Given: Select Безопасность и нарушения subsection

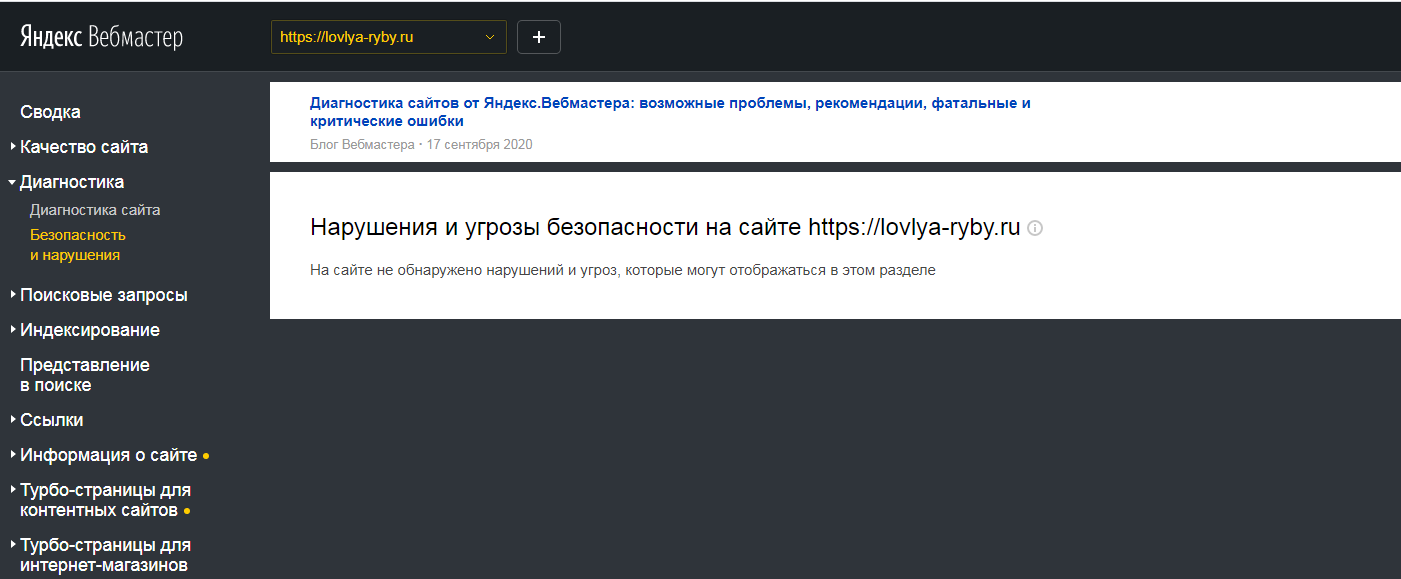Looking at the screenshot, I should [78, 245].
